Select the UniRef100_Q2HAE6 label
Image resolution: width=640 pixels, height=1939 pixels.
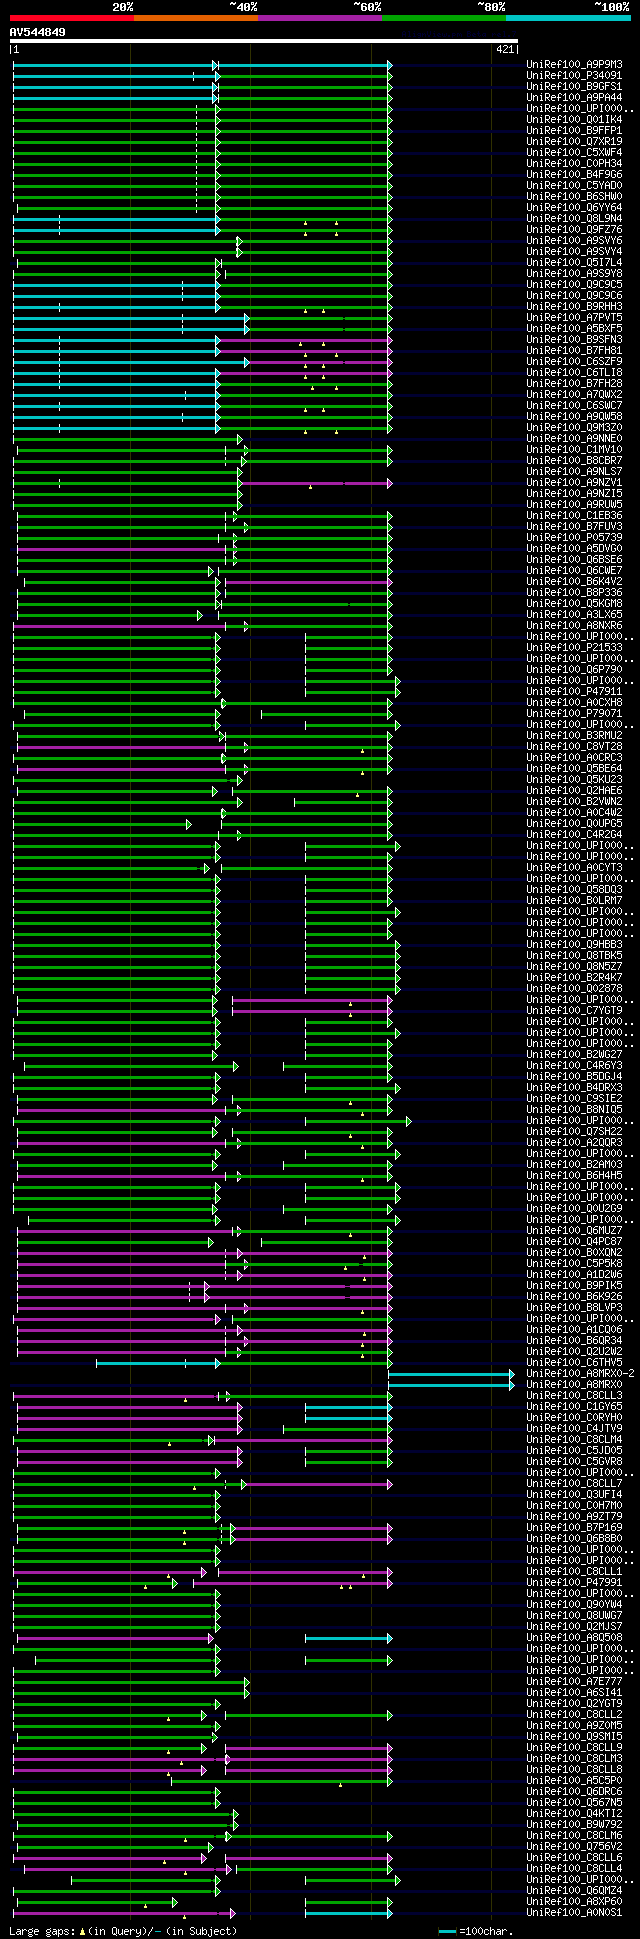pyautogui.click(x=574, y=791)
